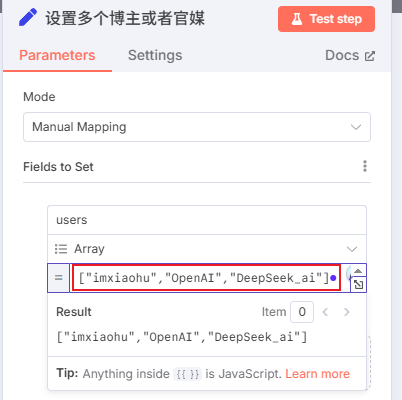Open the Manual Mapping mode dropdown
Viewport: 402px width, 400px height.
[x=197, y=127]
